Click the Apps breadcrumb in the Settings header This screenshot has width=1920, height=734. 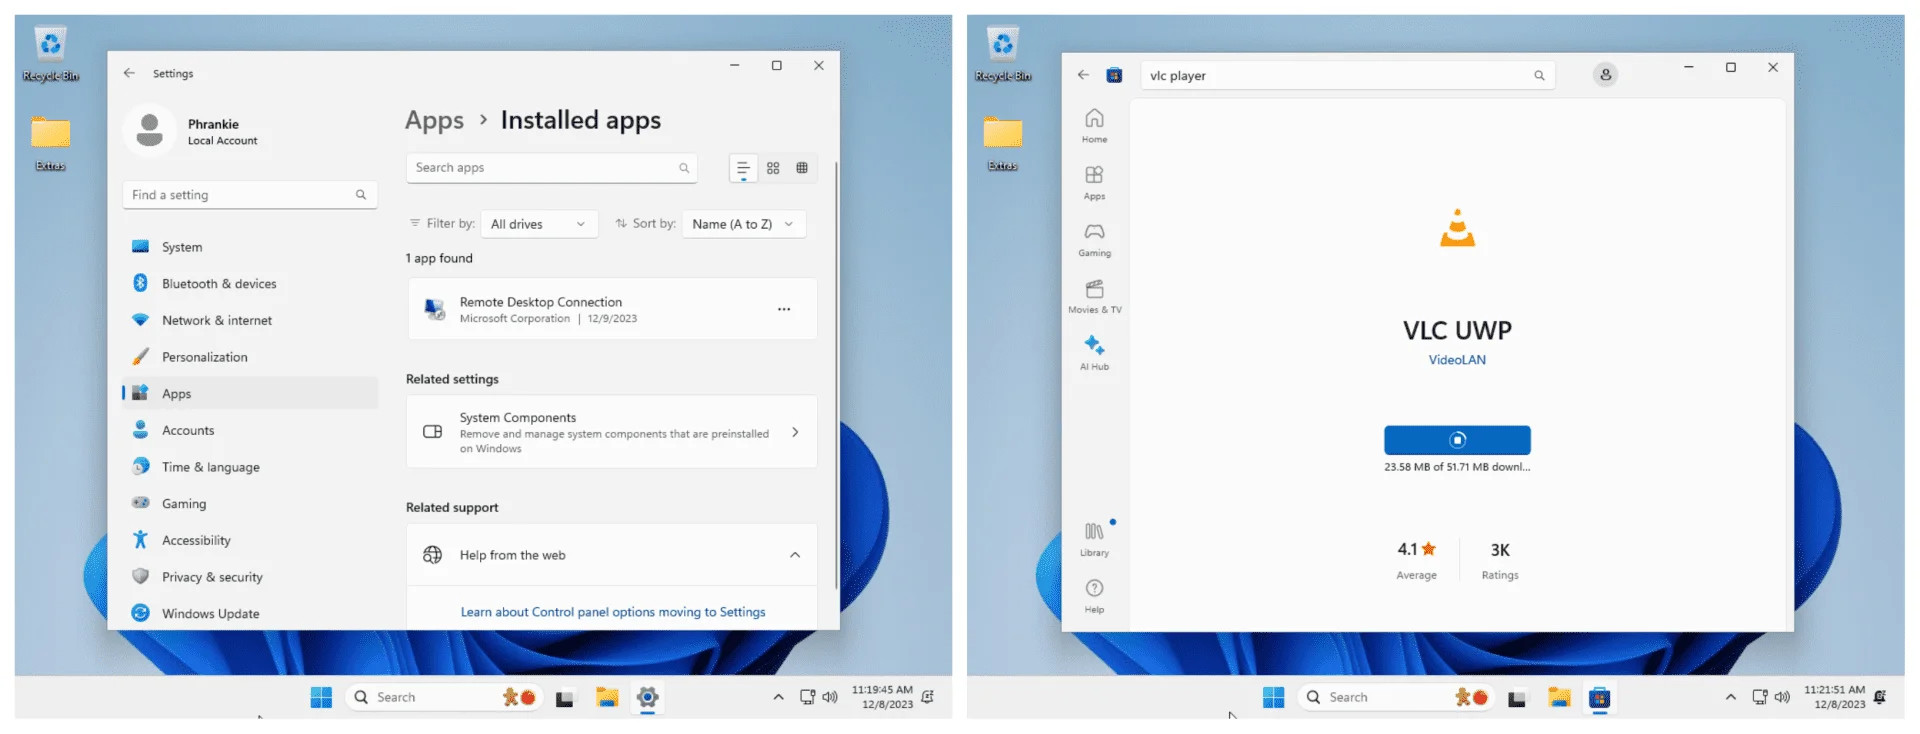pos(434,121)
